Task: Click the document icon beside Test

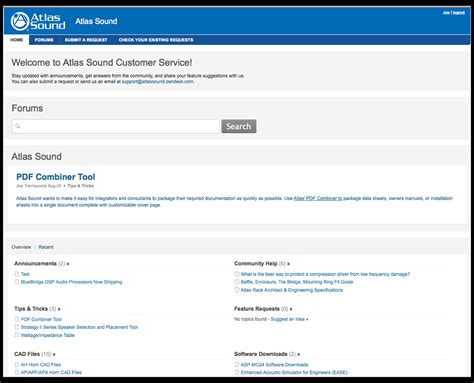Action: (x=17, y=274)
